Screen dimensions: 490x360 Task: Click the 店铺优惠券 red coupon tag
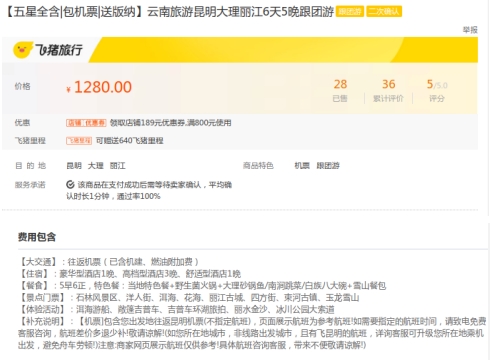click(86, 123)
